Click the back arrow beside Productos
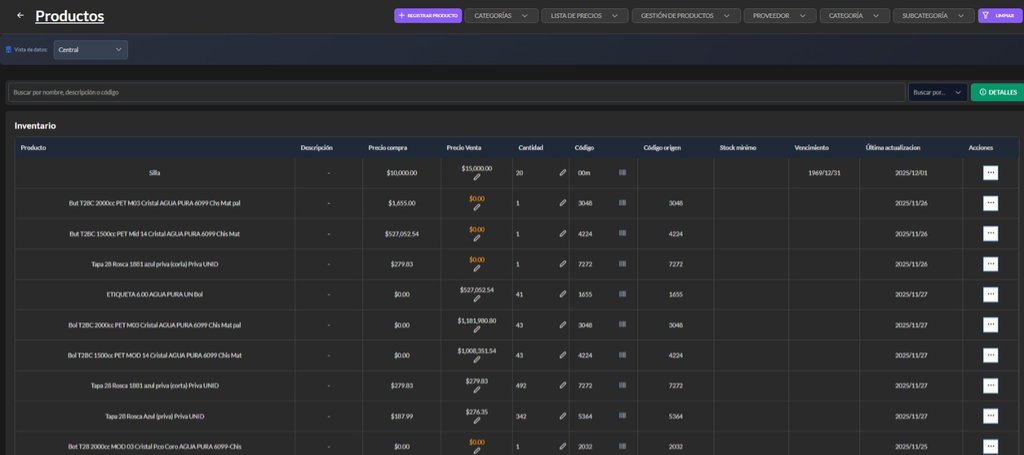Viewport: 1024px width, 455px height. click(x=20, y=15)
